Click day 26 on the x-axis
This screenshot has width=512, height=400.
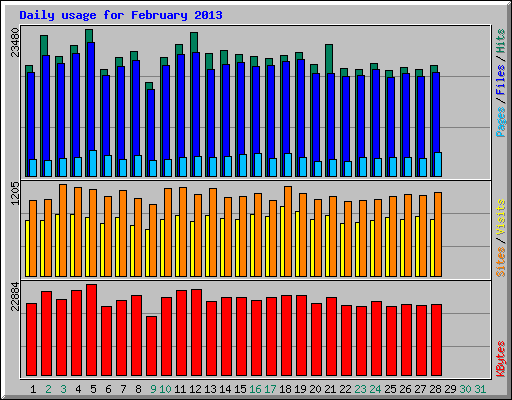click(405, 389)
